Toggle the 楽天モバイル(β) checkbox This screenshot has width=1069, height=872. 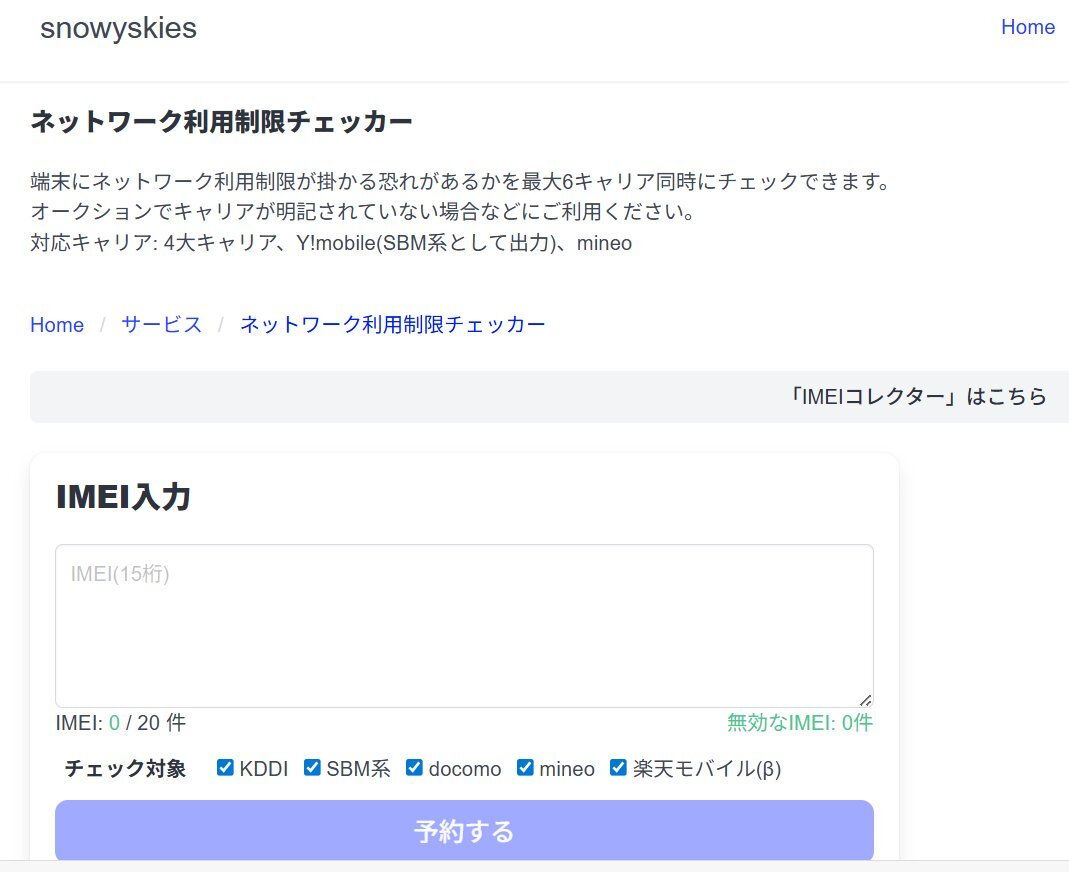click(x=618, y=768)
